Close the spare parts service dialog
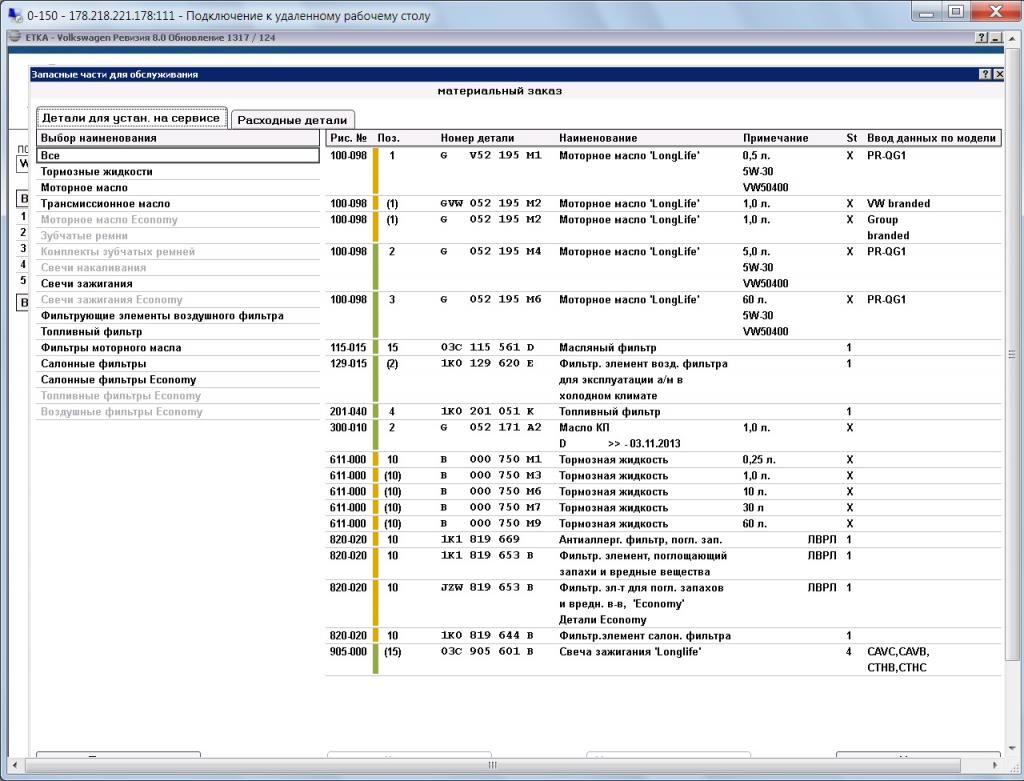The width and height of the screenshot is (1024, 781). point(999,74)
